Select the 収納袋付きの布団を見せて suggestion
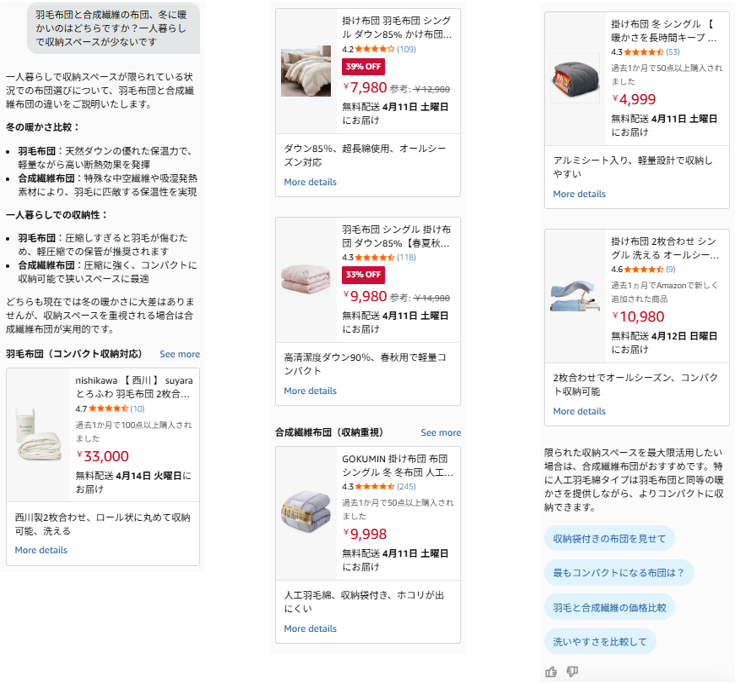 pos(609,538)
